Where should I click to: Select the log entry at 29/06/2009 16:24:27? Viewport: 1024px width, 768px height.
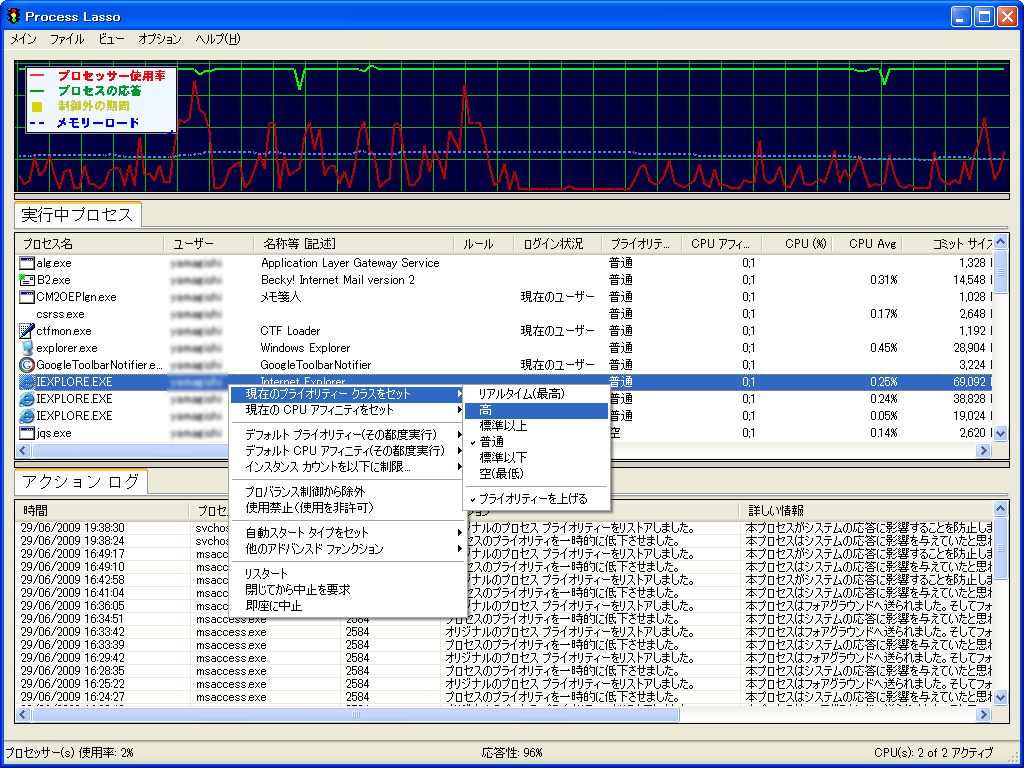[x=504, y=697]
